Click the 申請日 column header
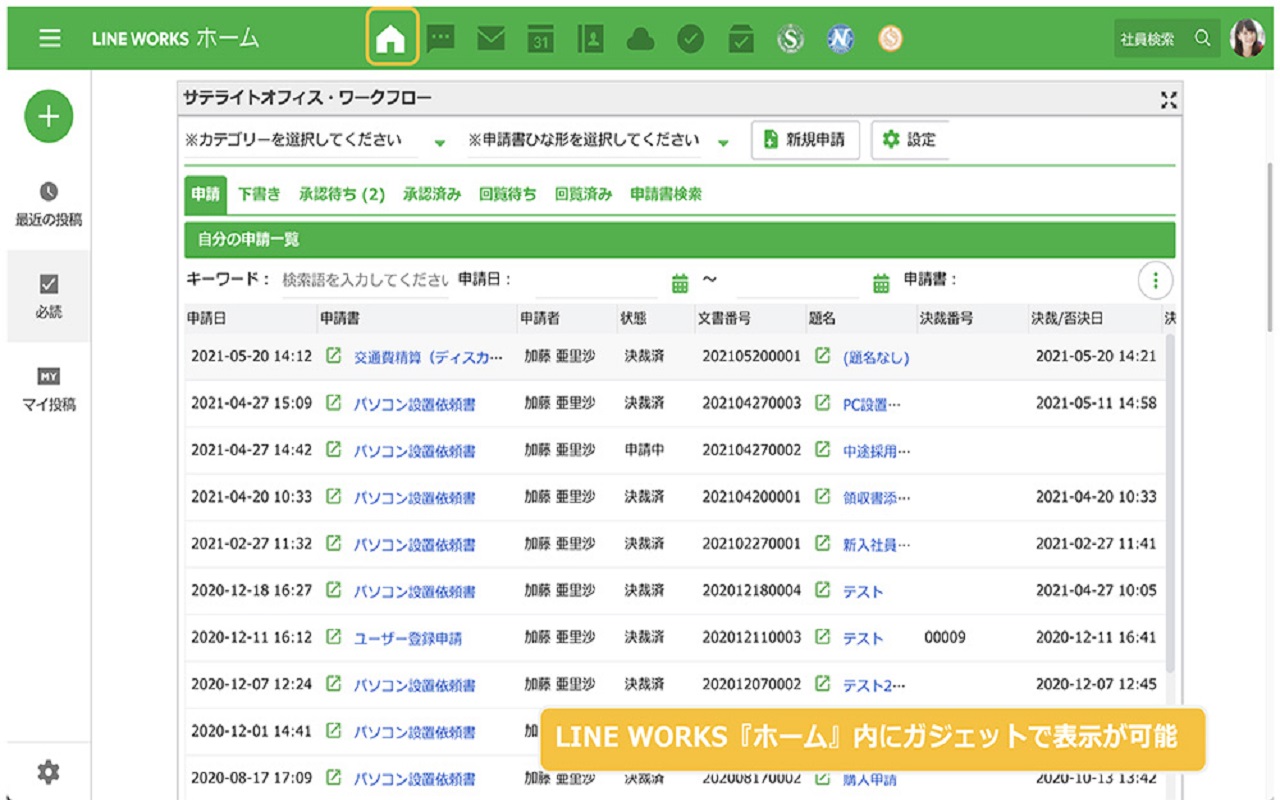Screen dimensions: 1280x800 coord(206,318)
